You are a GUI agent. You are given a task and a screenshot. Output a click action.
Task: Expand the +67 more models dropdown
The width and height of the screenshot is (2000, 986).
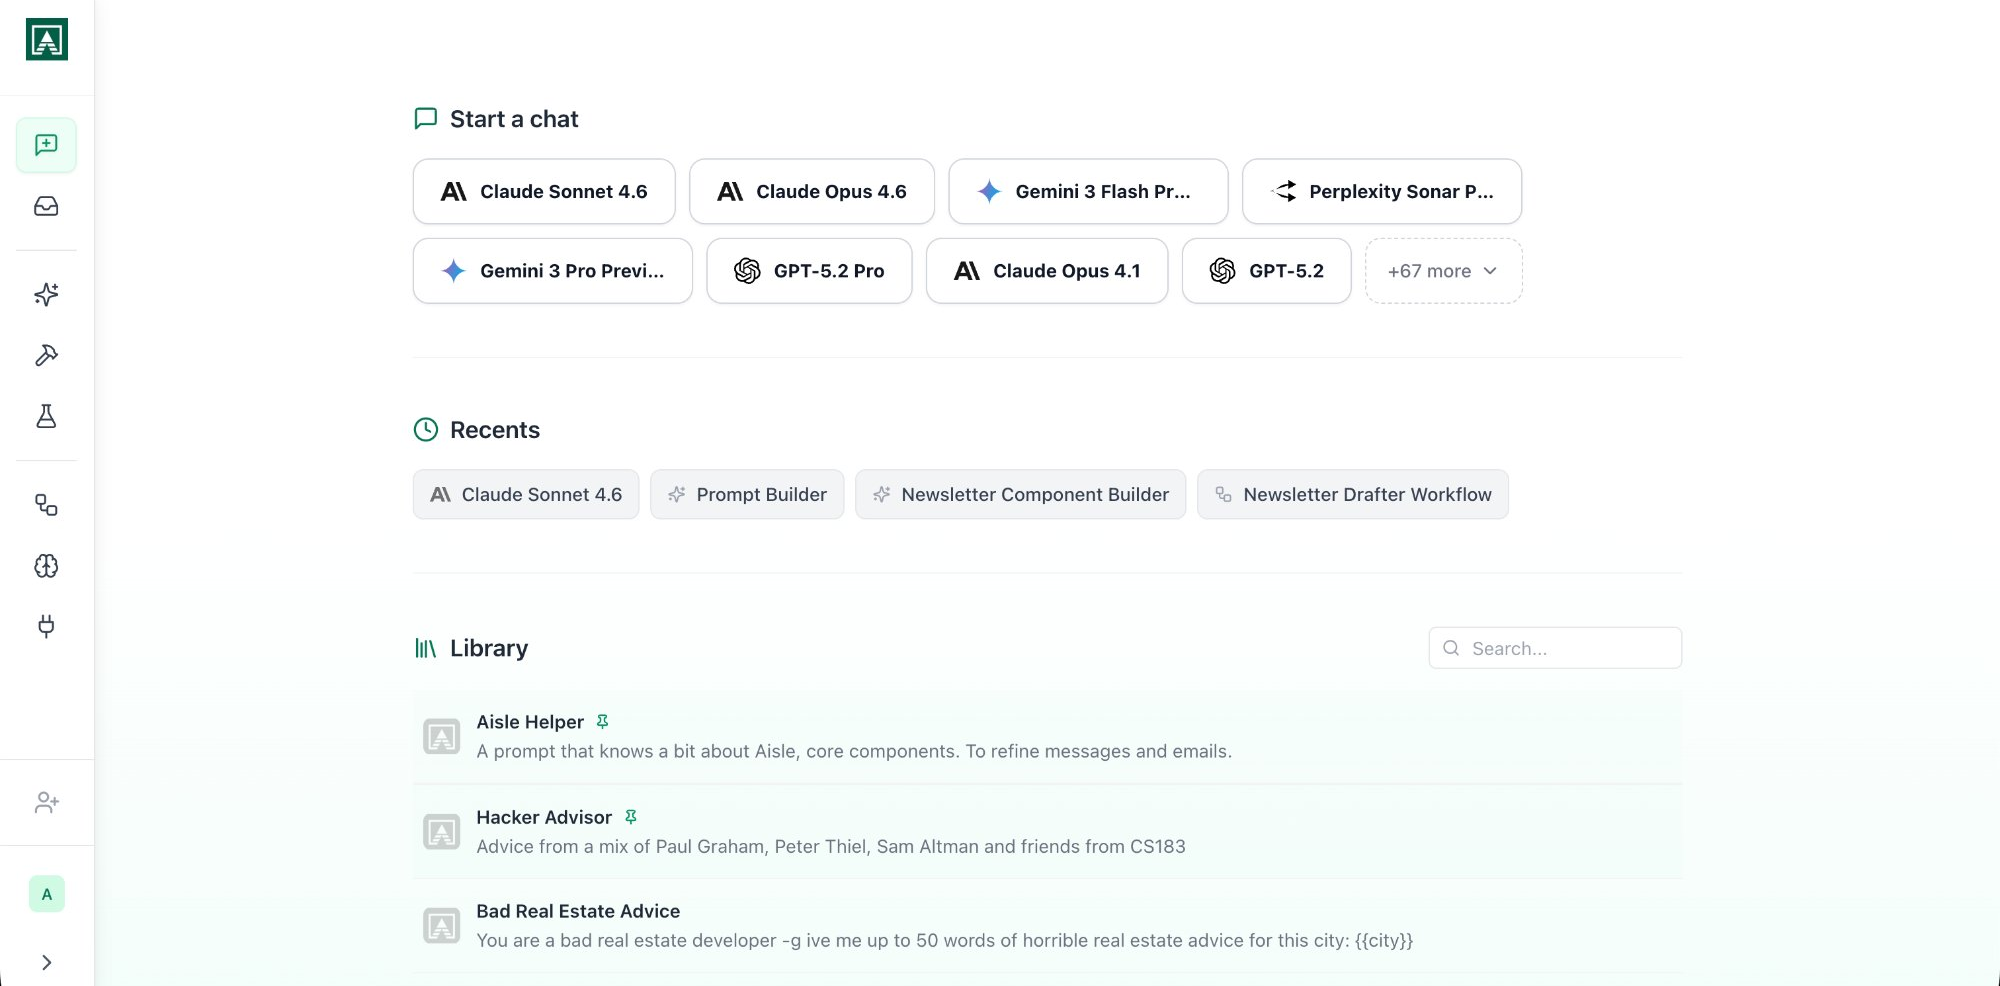tap(1443, 271)
